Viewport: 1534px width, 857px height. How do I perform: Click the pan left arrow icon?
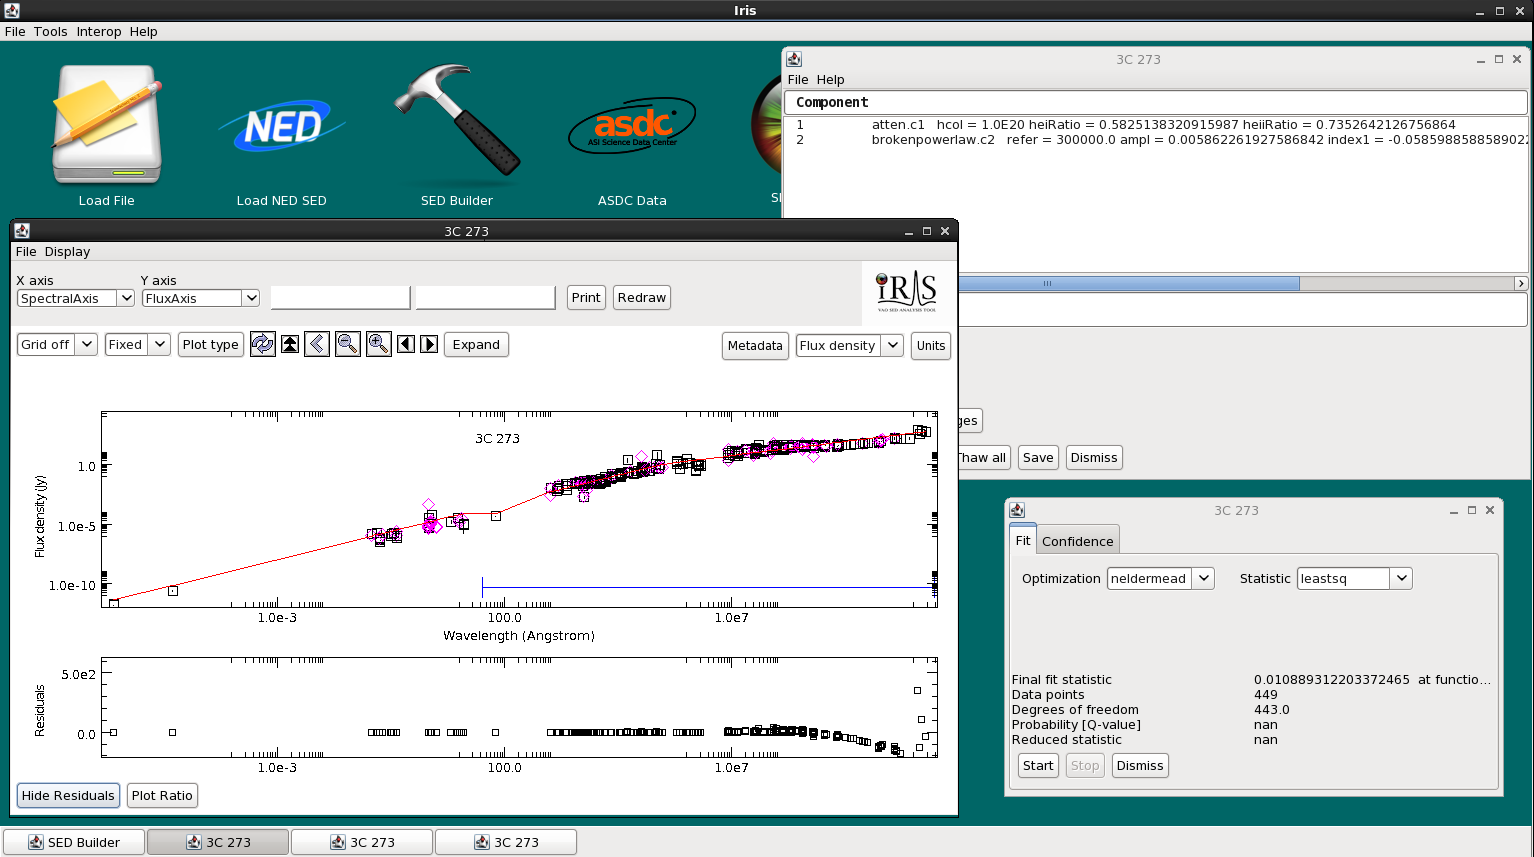406,344
